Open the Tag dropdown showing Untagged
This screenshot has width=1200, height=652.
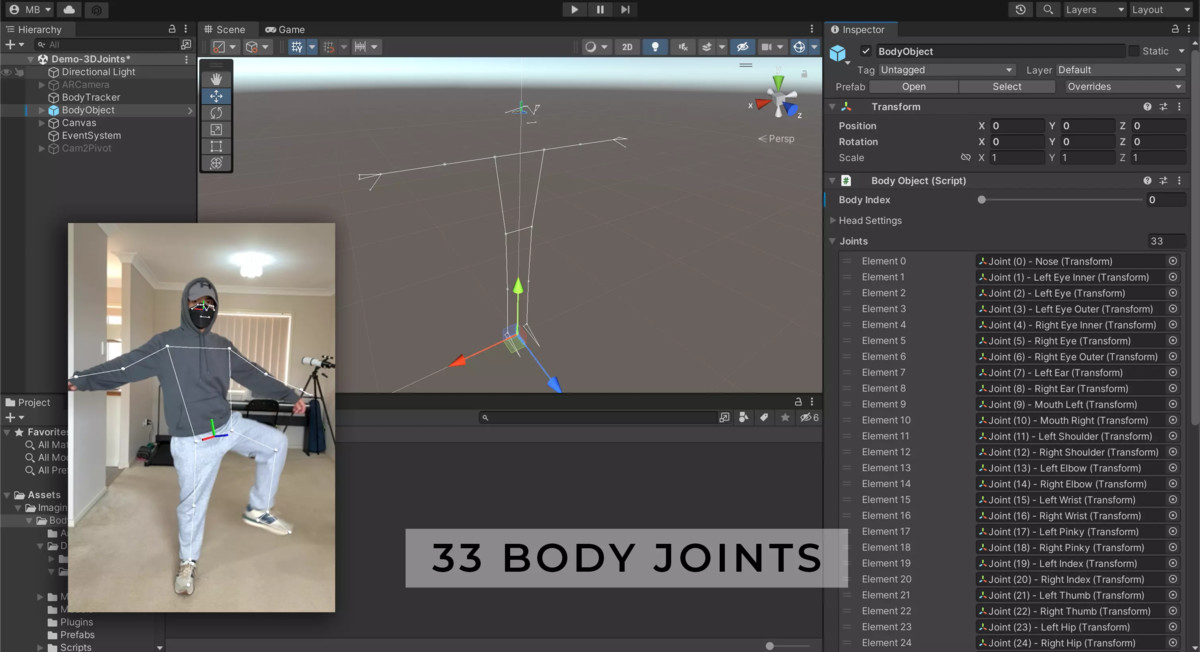[945, 70]
